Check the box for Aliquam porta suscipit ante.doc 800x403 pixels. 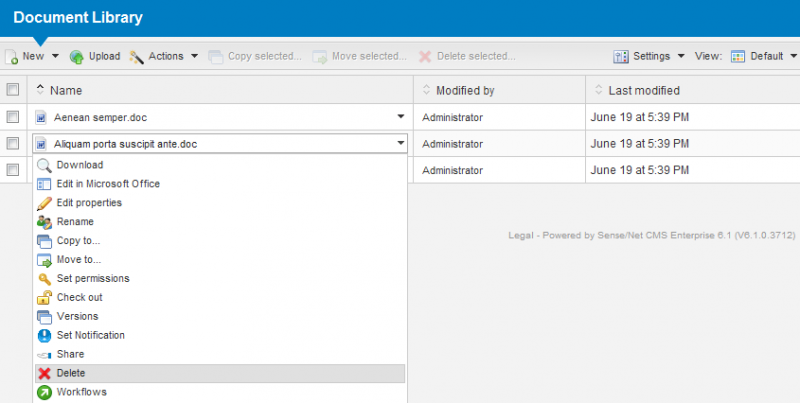coord(13,144)
